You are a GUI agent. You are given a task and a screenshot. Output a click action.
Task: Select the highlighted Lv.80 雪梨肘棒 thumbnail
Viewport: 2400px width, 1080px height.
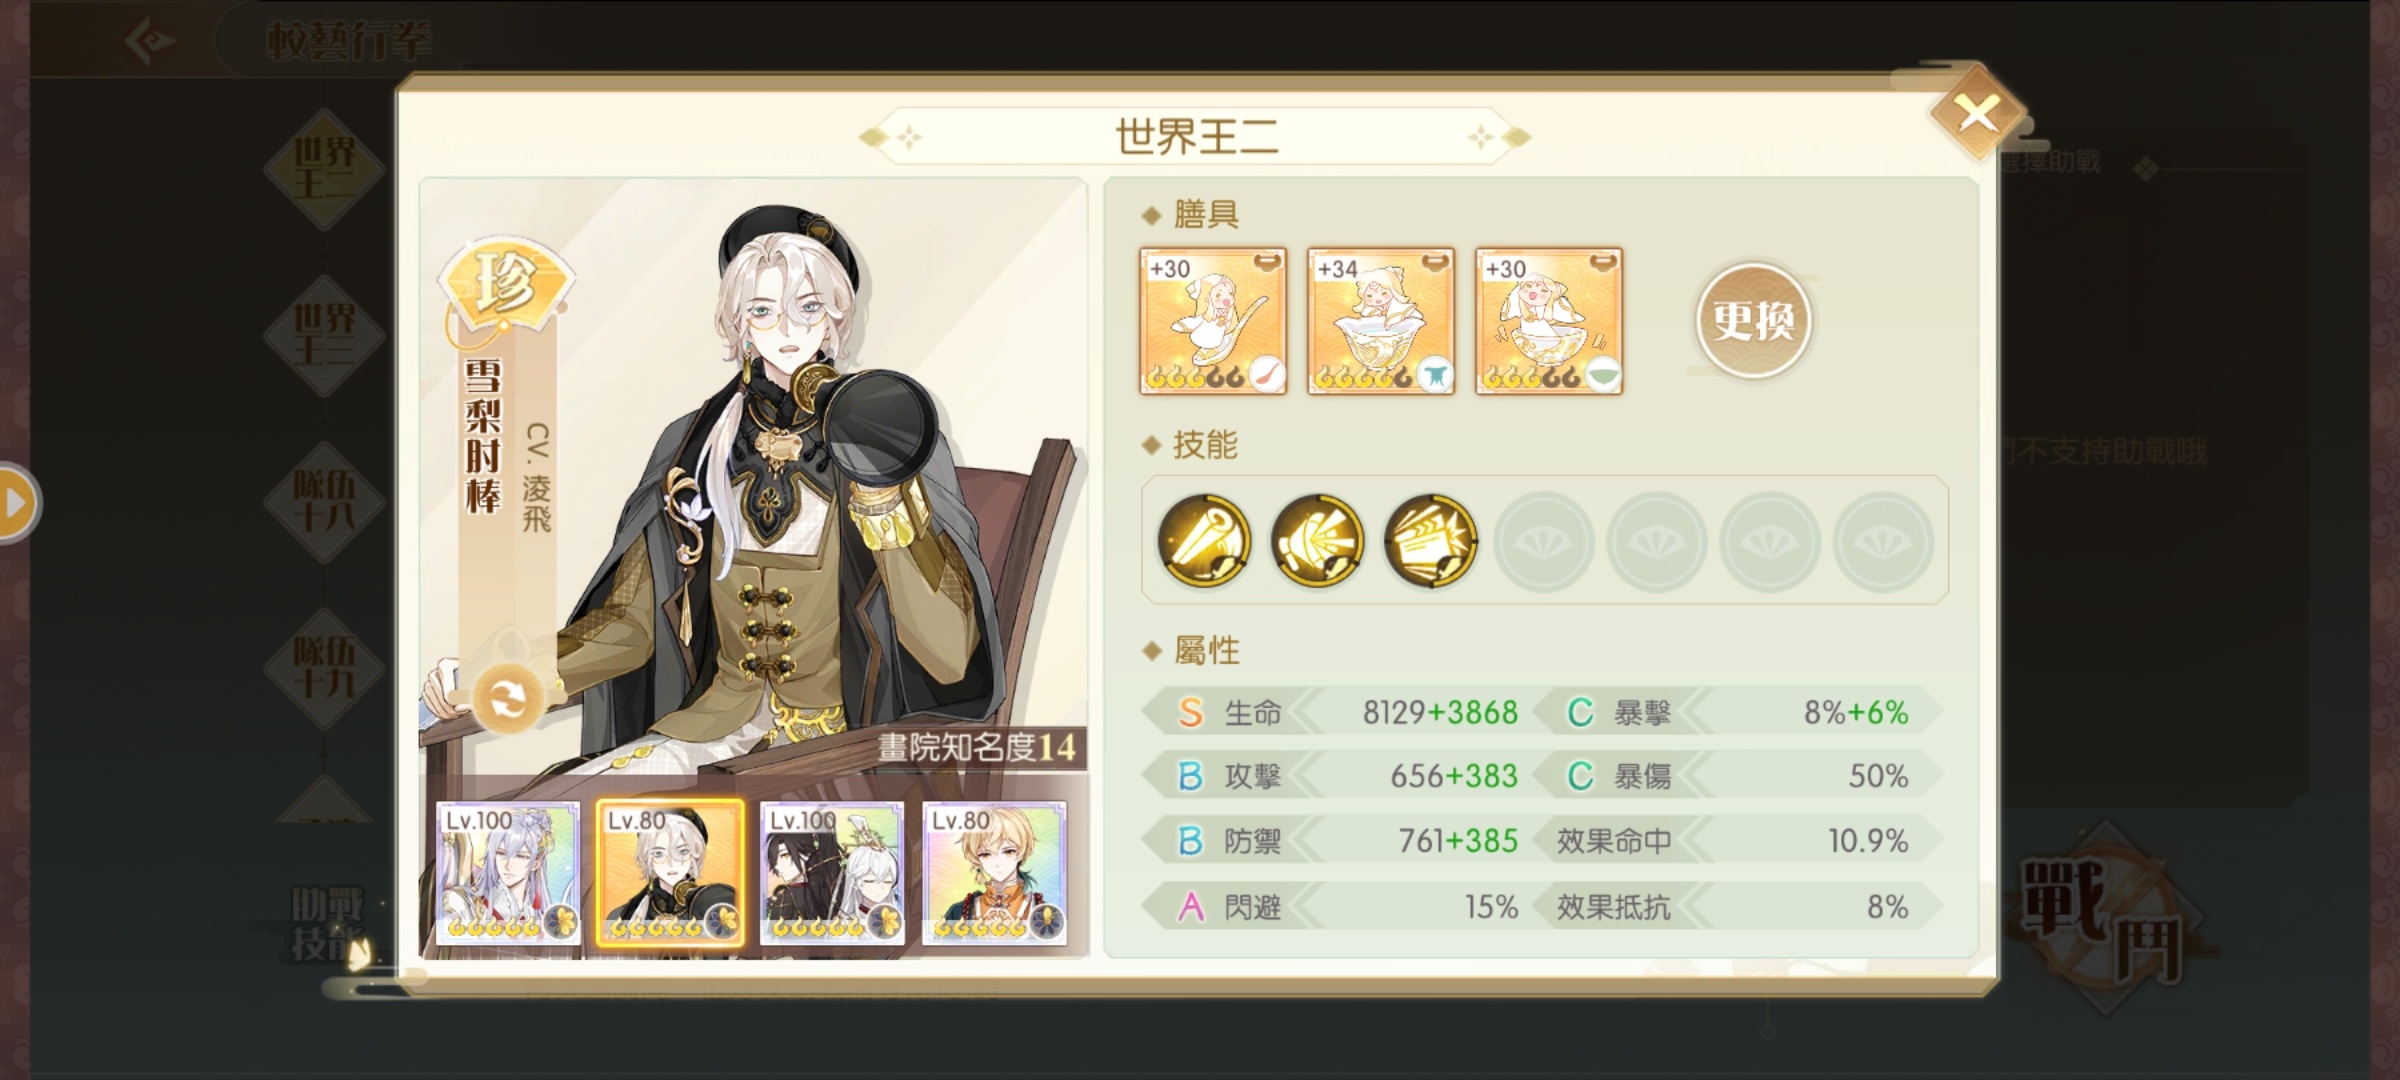click(670, 873)
